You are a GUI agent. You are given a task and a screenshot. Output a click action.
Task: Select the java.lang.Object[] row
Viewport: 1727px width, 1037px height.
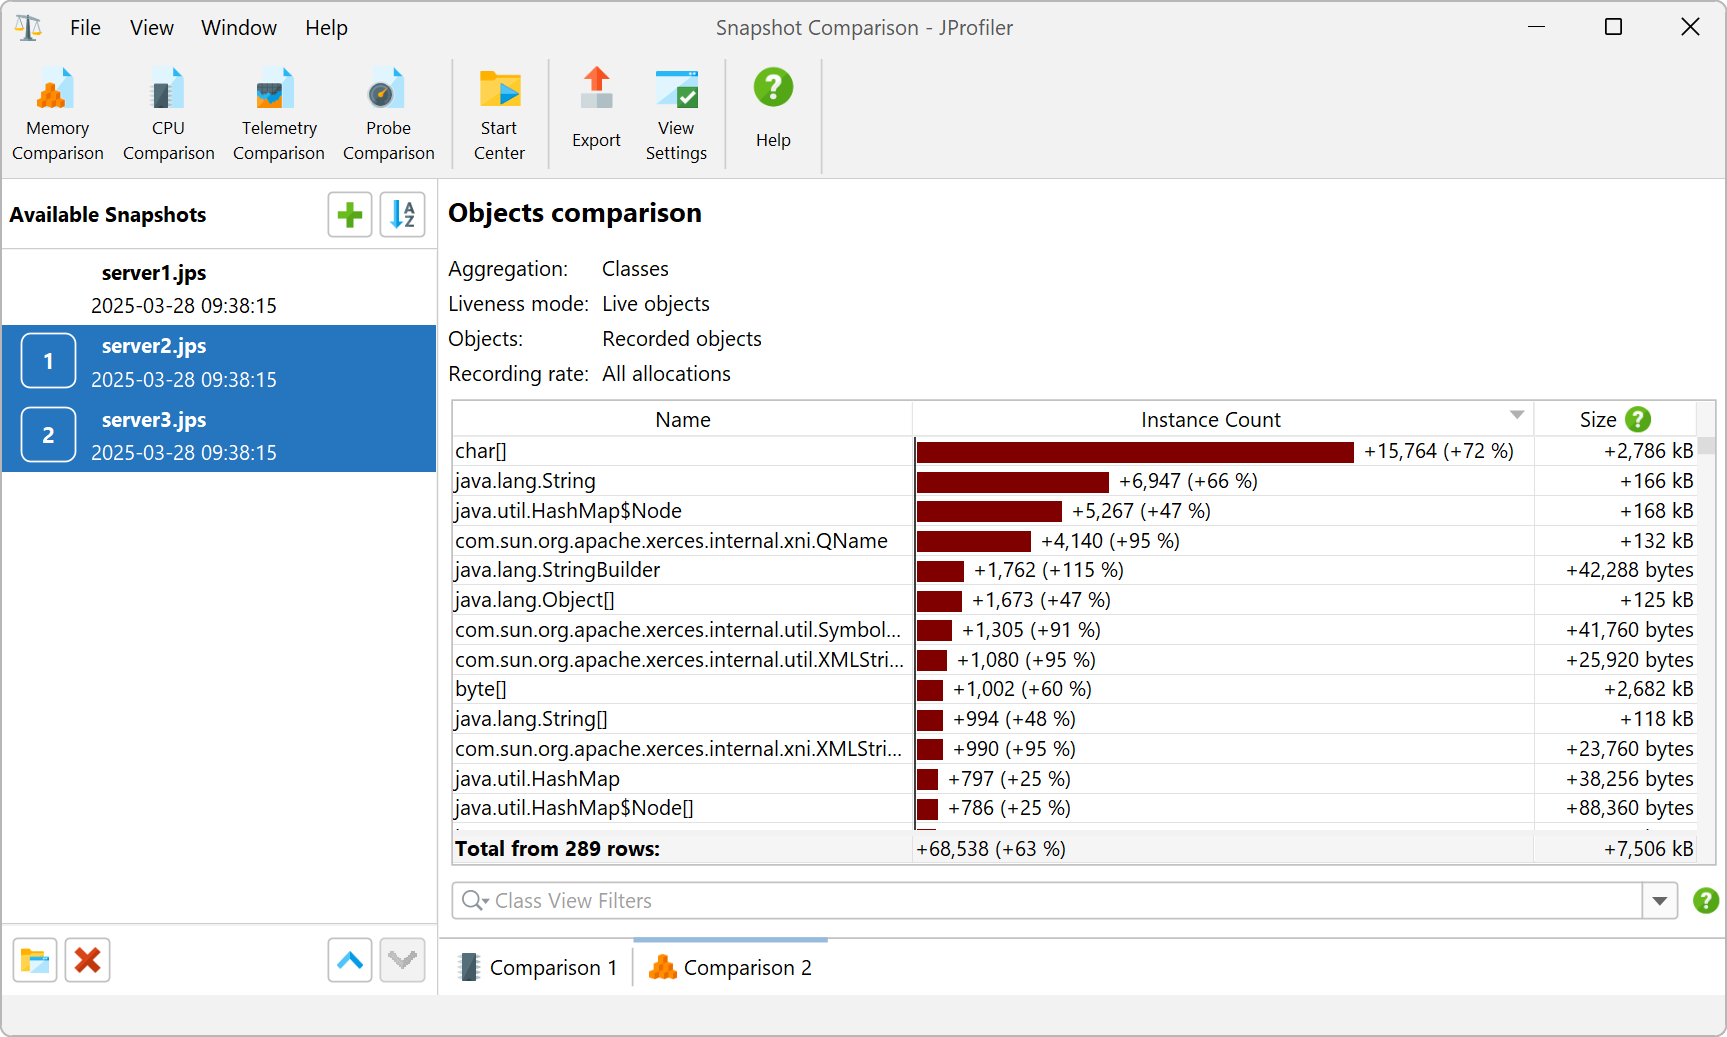(x=1074, y=600)
